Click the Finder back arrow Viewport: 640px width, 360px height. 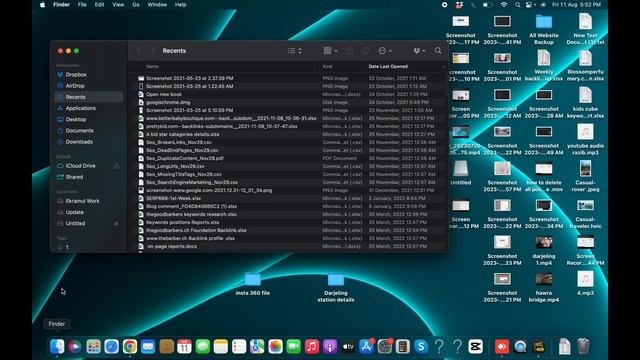point(139,51)
